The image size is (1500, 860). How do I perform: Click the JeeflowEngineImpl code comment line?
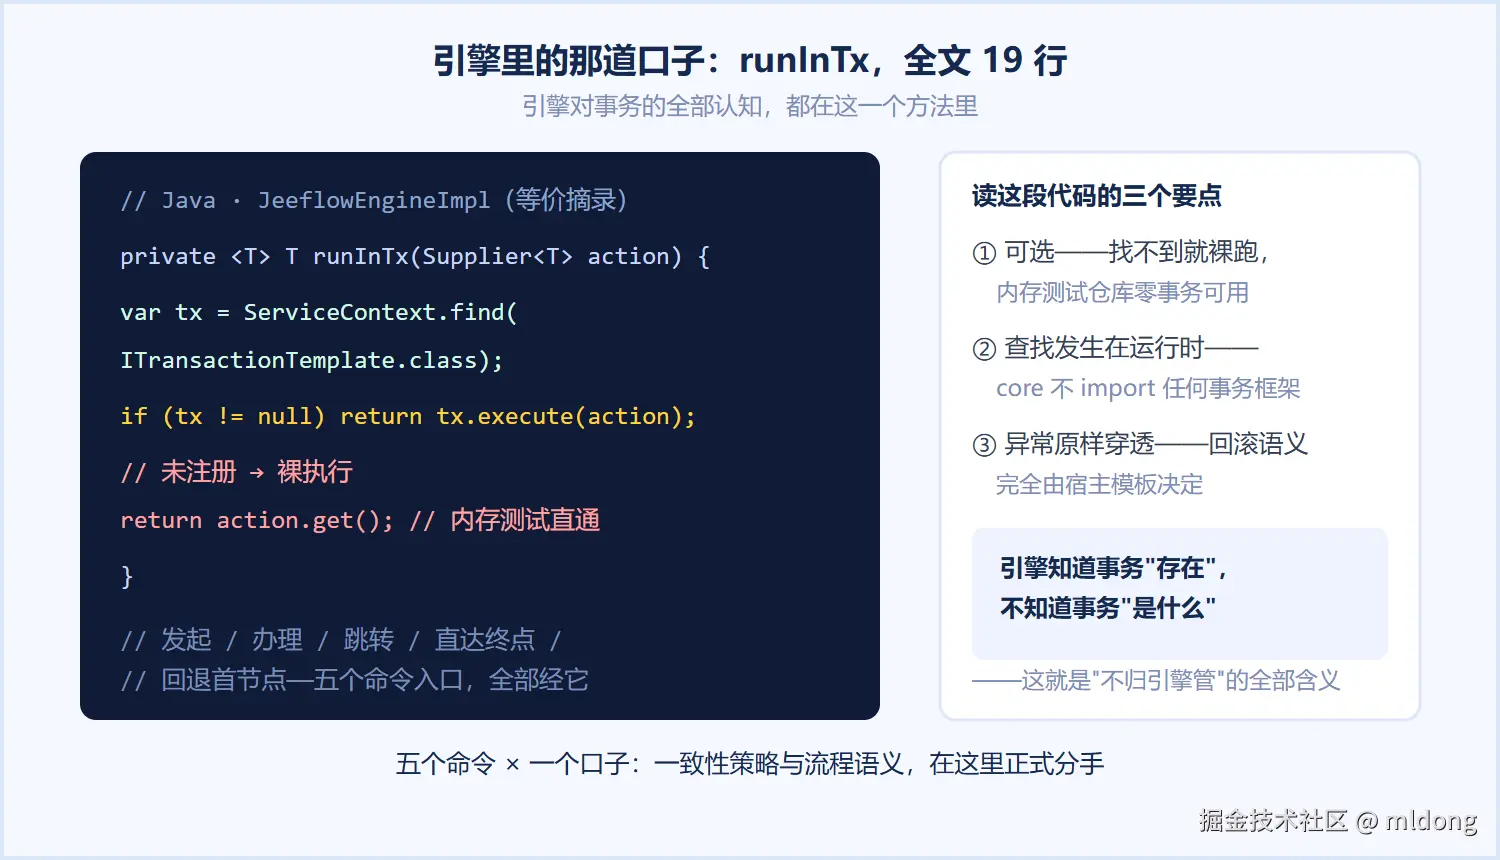tap(374, 200)
